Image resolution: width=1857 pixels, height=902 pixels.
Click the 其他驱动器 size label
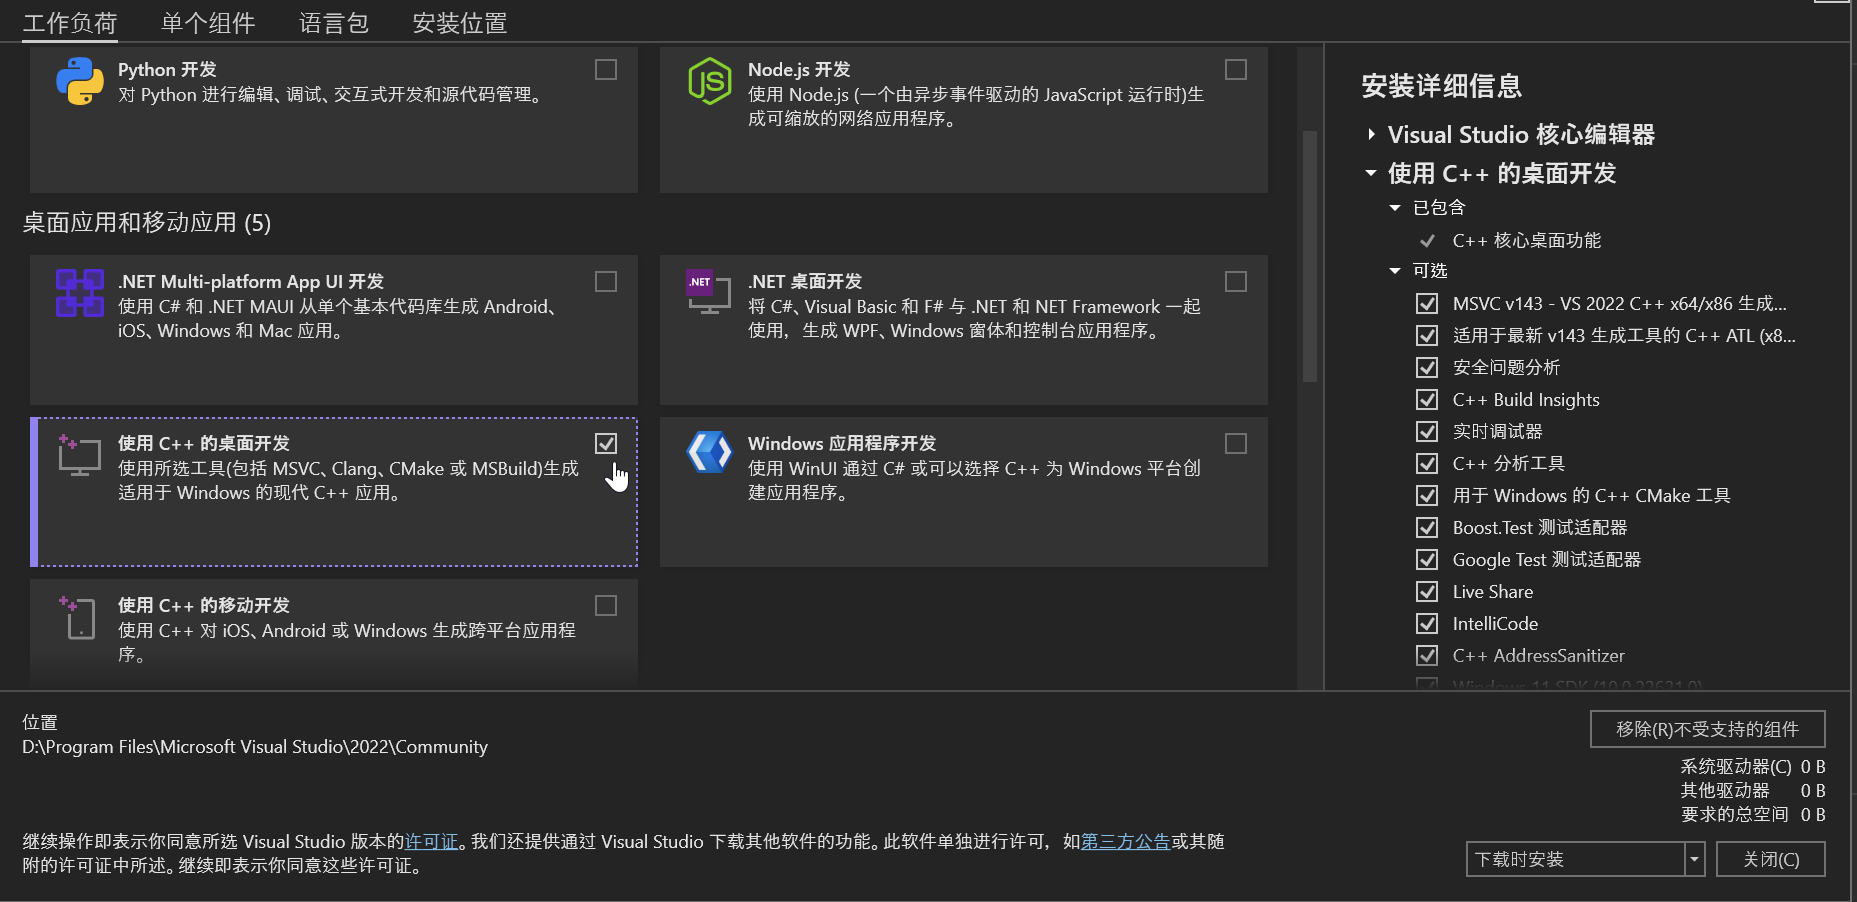click(x=1725, y=790)
